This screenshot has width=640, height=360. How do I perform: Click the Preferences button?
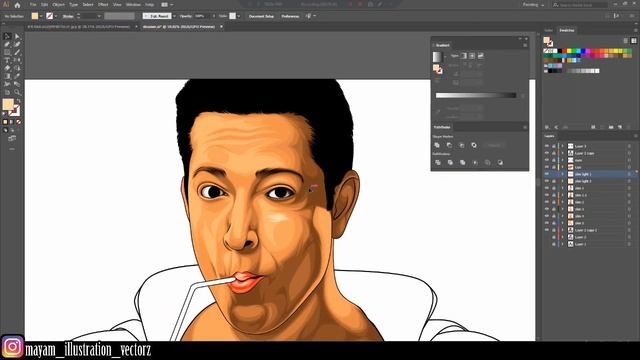click(290, 16)
